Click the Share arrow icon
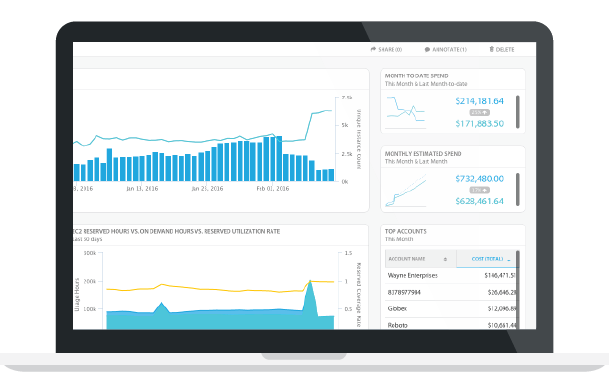Screen dimensions: 609x379 [373, 49]
